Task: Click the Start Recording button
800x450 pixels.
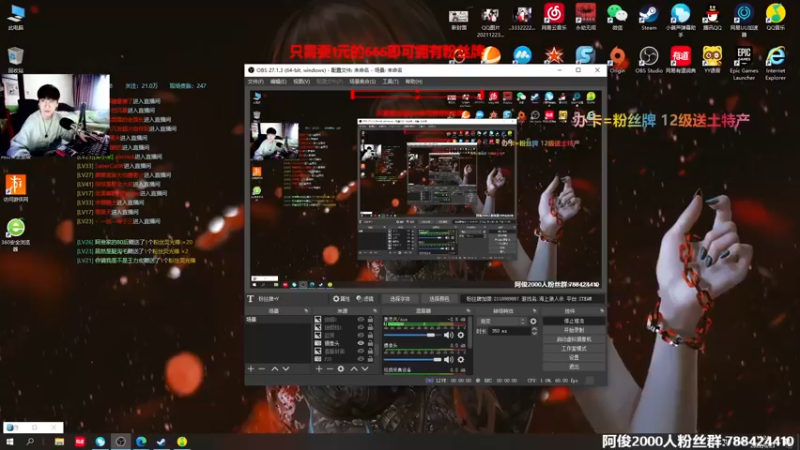Action: click(x=574, y=330)
